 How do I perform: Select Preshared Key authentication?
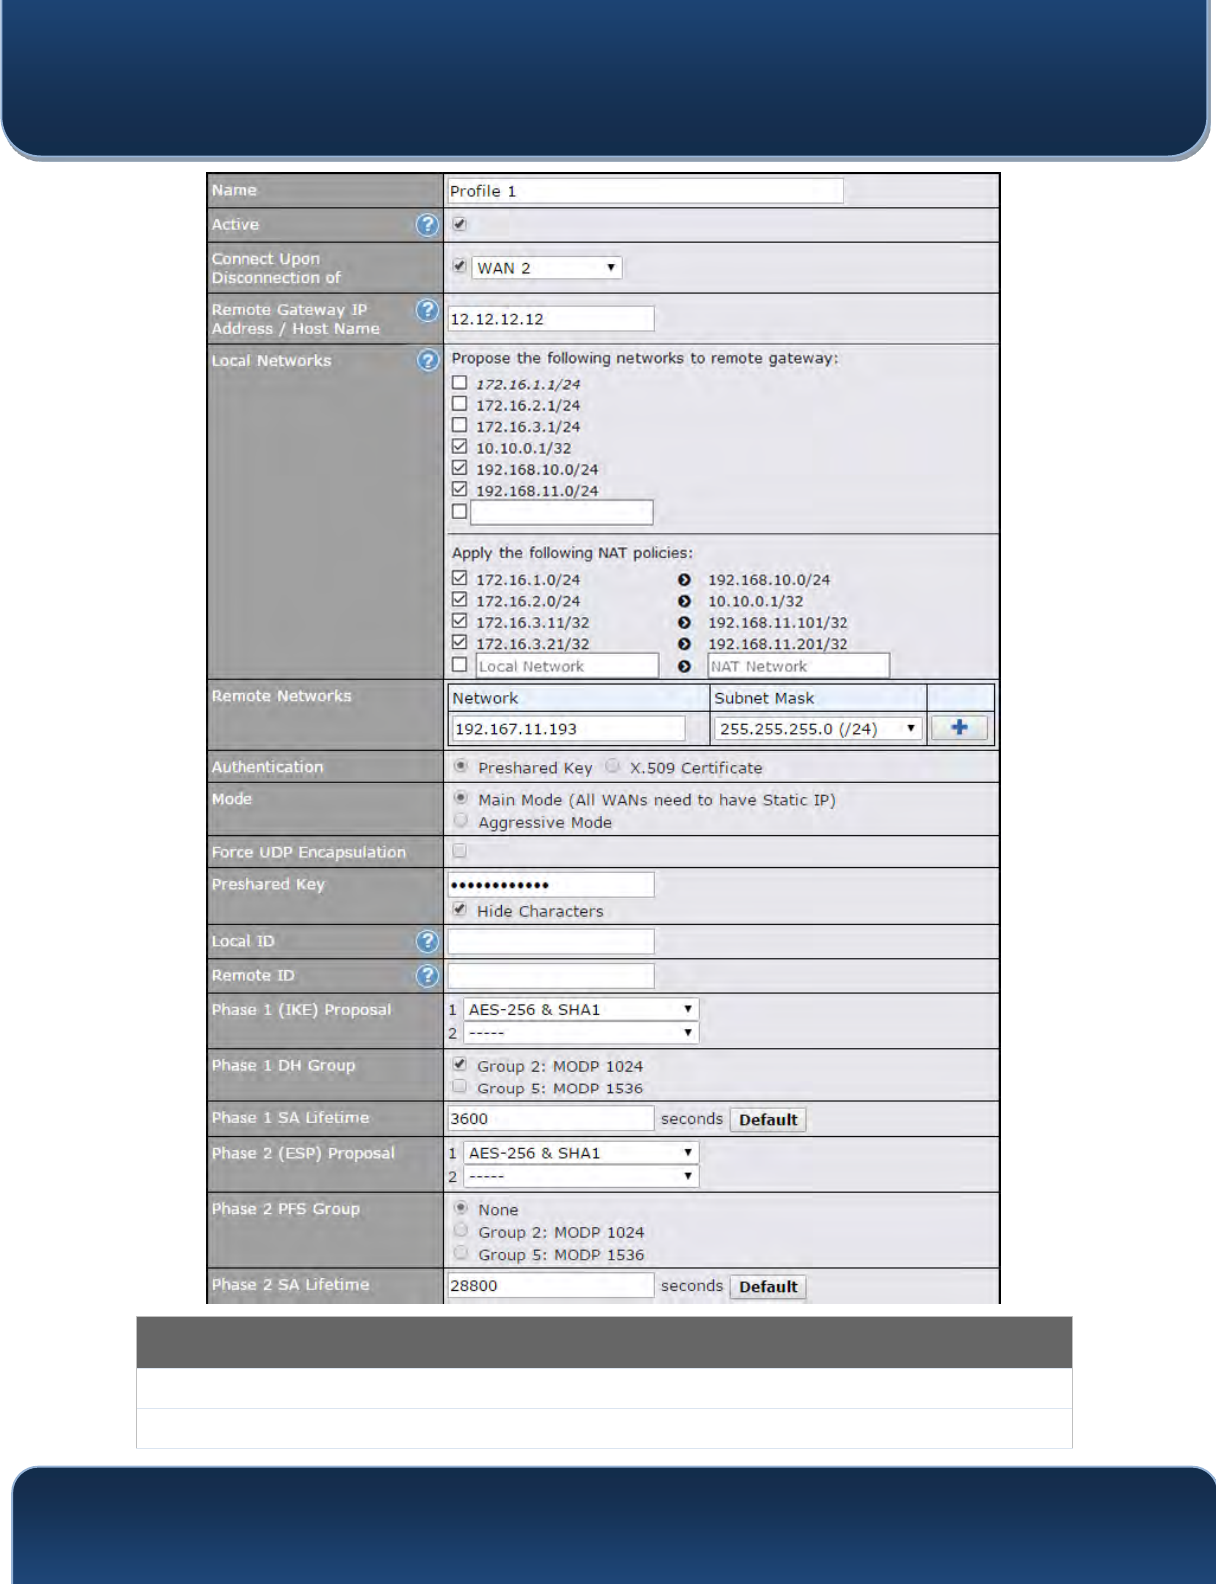pos(461,766)
